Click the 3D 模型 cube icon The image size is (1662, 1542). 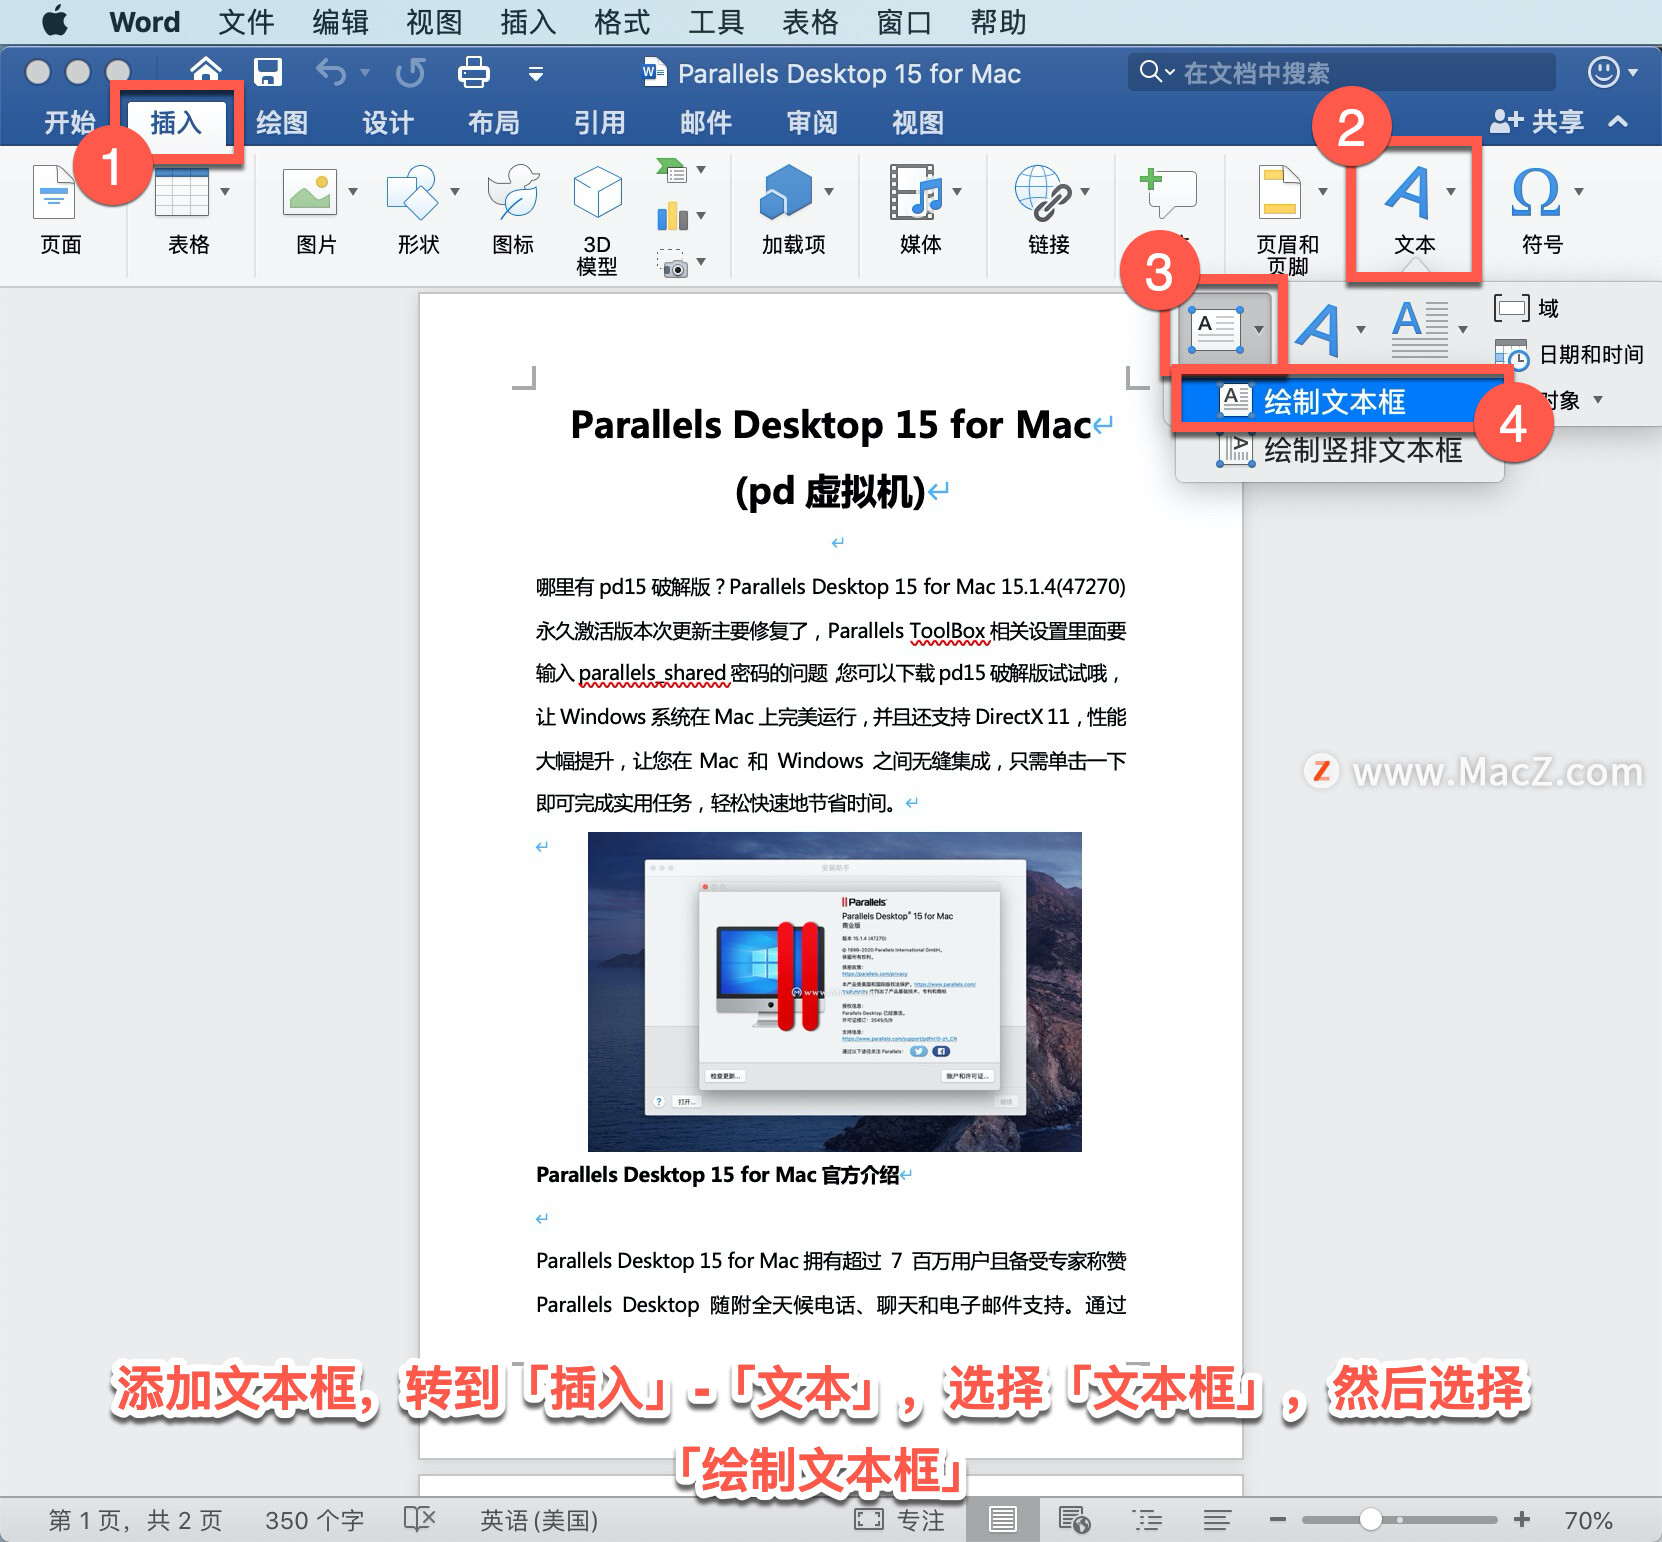(597, 192)
